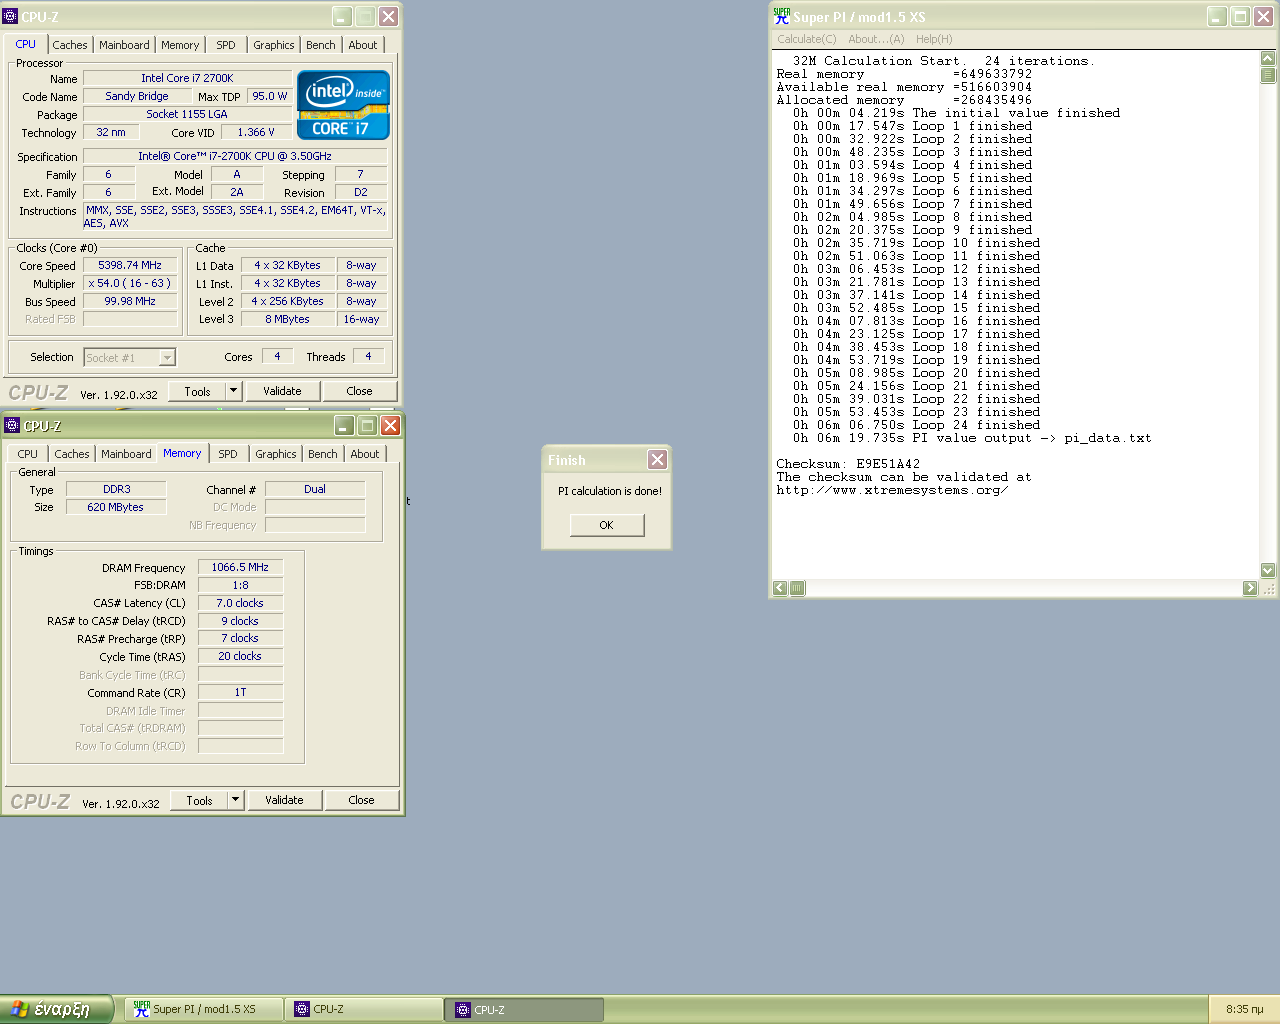Open the Socket #1 selection dropdown
This screenshot has width=1280, height=1024.
point(130,357)
